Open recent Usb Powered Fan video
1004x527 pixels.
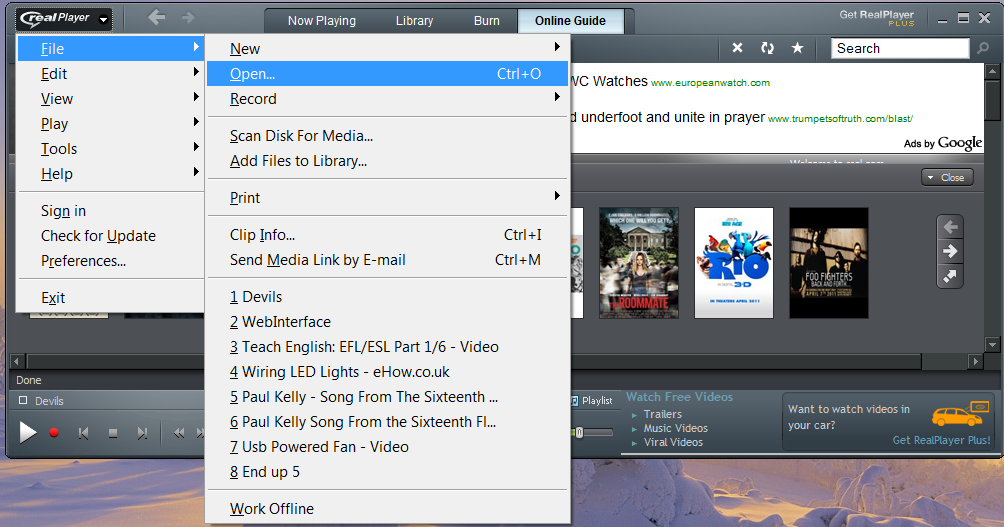tap(387, 447)
